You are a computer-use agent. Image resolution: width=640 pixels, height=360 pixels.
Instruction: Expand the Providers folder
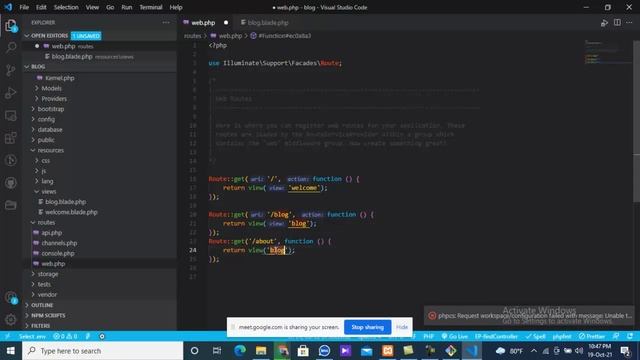click(x=54, y=99)
